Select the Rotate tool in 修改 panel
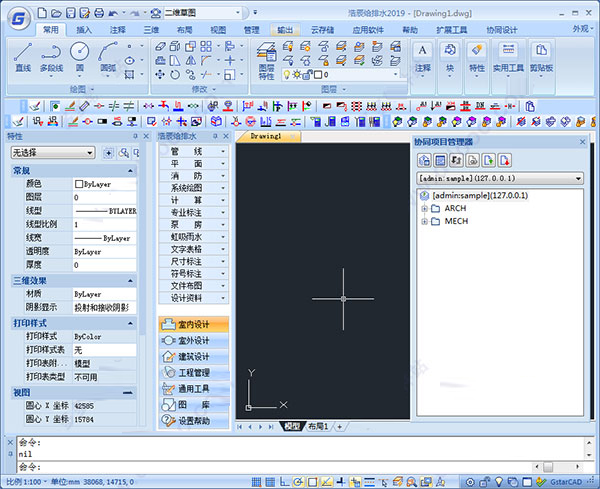Viewport: 600px width, 489px height. (x=175, y=74)
